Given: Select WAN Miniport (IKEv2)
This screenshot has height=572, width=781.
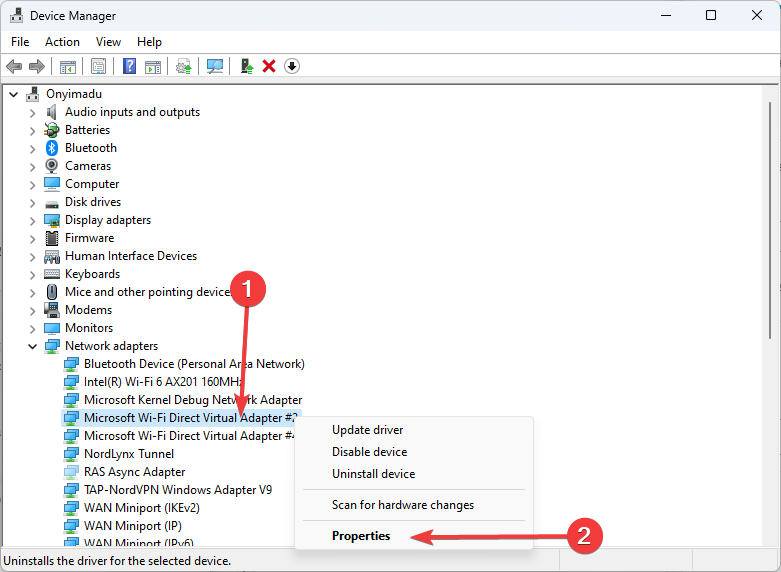Looking at the screenshot, I should [x=141, y=508].
